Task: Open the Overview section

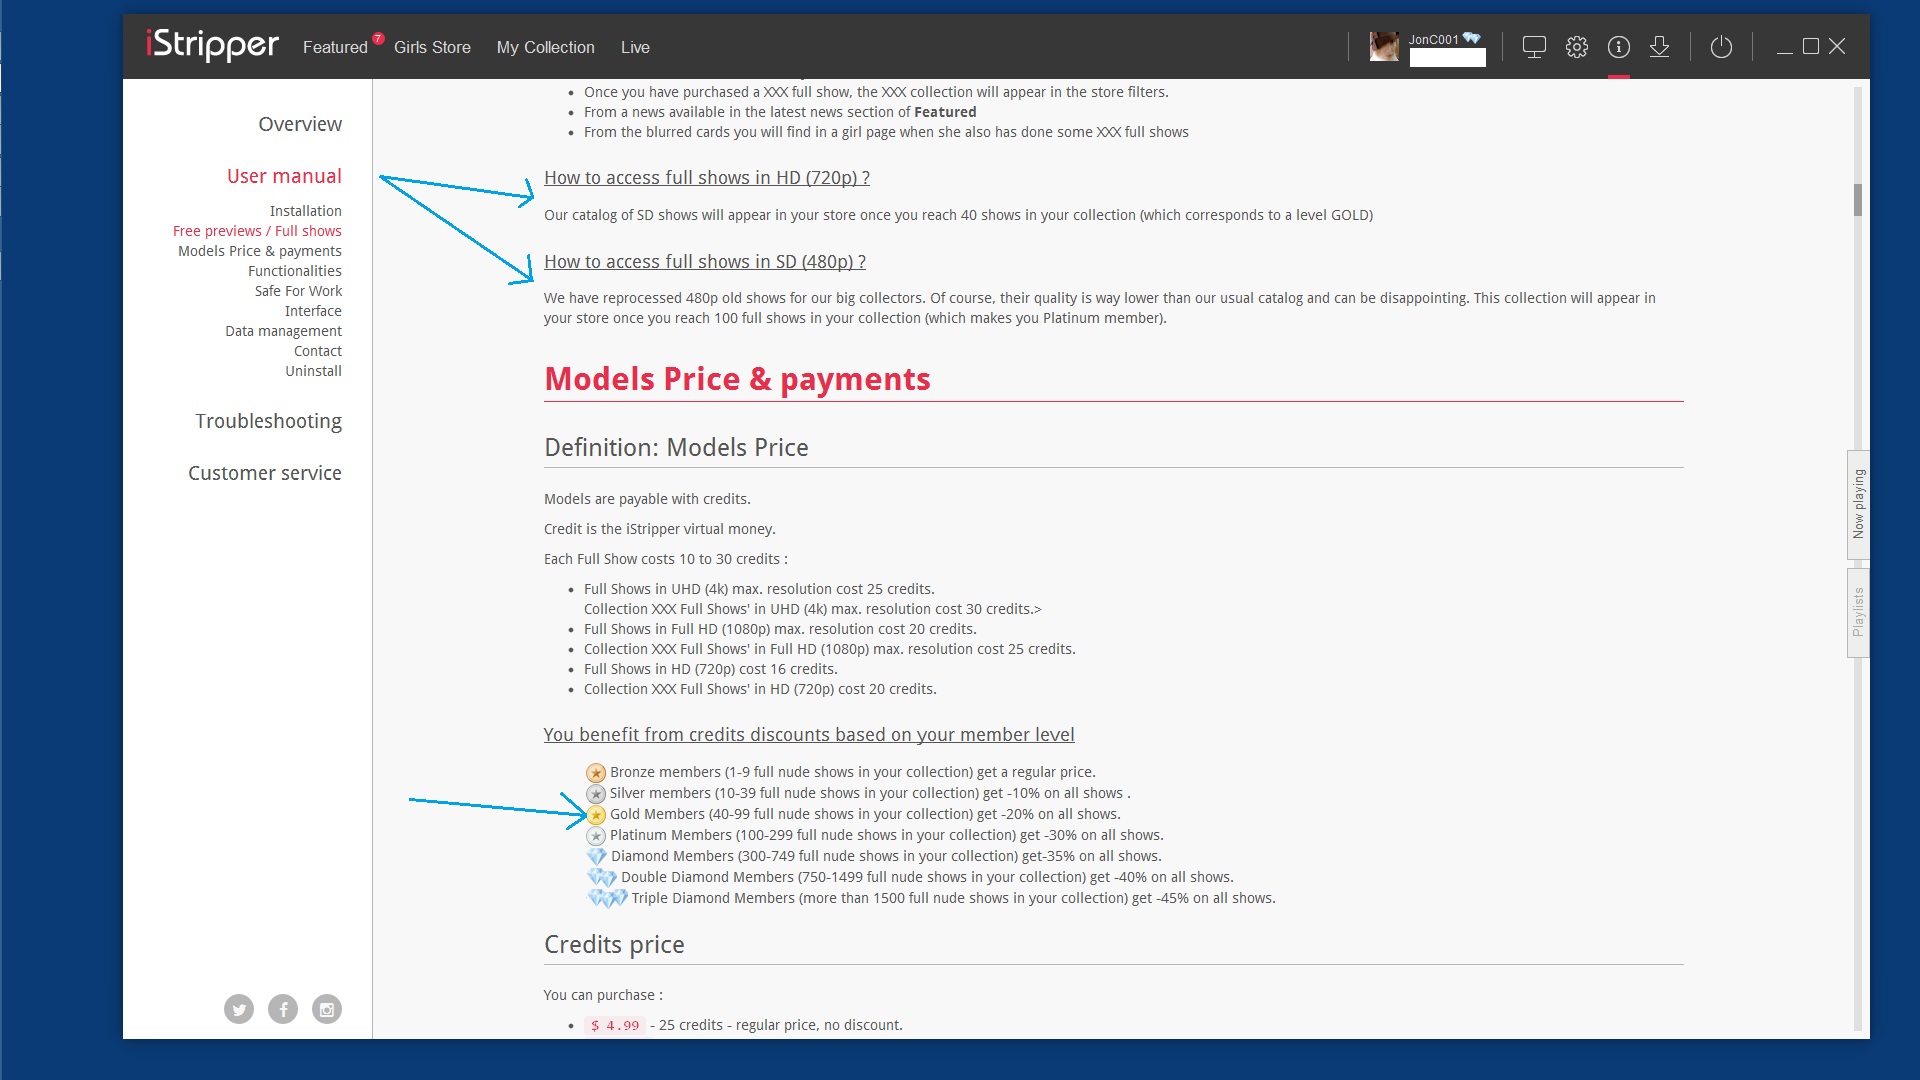Action: click(x=300, y=124)
